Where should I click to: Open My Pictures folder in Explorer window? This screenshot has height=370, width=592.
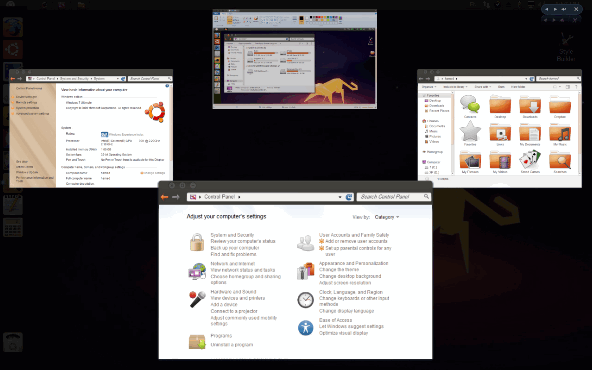470,160
